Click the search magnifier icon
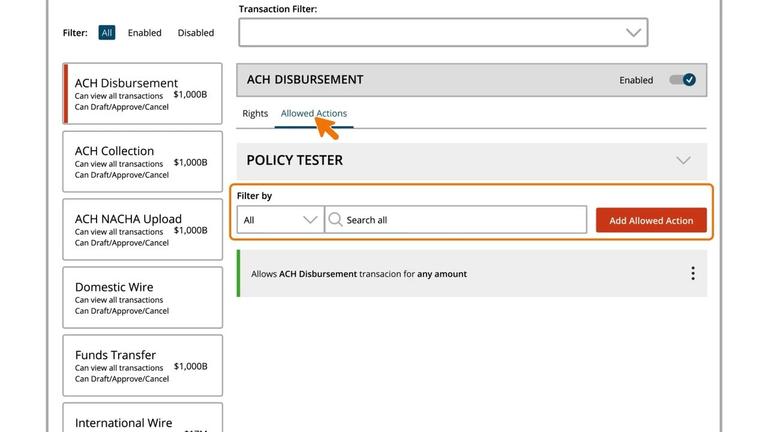Viewport: 768px width, 432px height. (336, 219)
